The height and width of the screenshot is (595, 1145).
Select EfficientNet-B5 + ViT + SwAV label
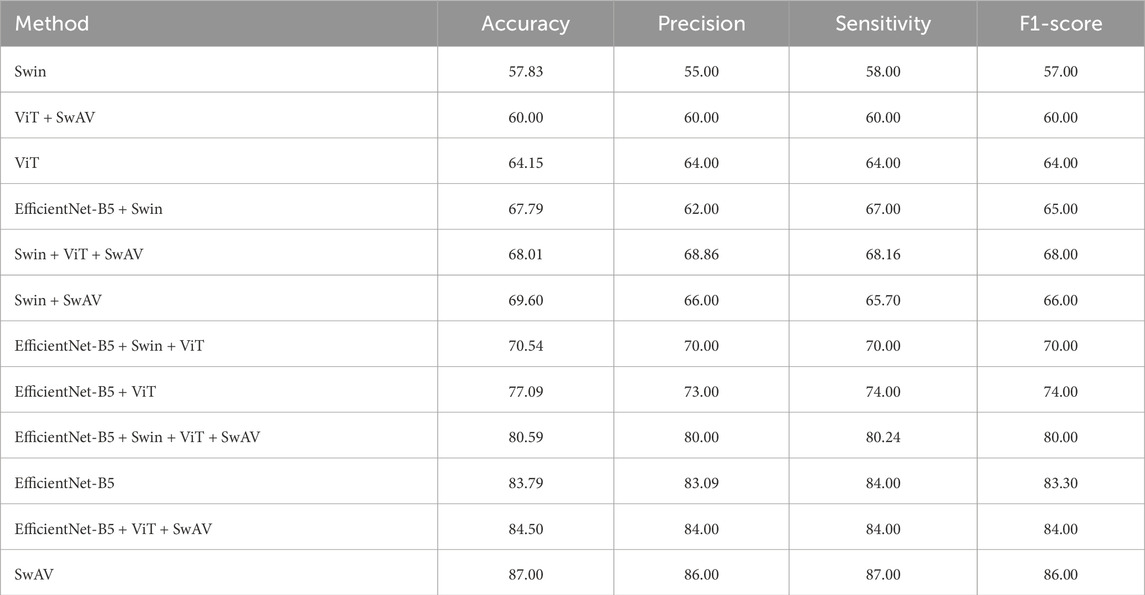[113, 529]
